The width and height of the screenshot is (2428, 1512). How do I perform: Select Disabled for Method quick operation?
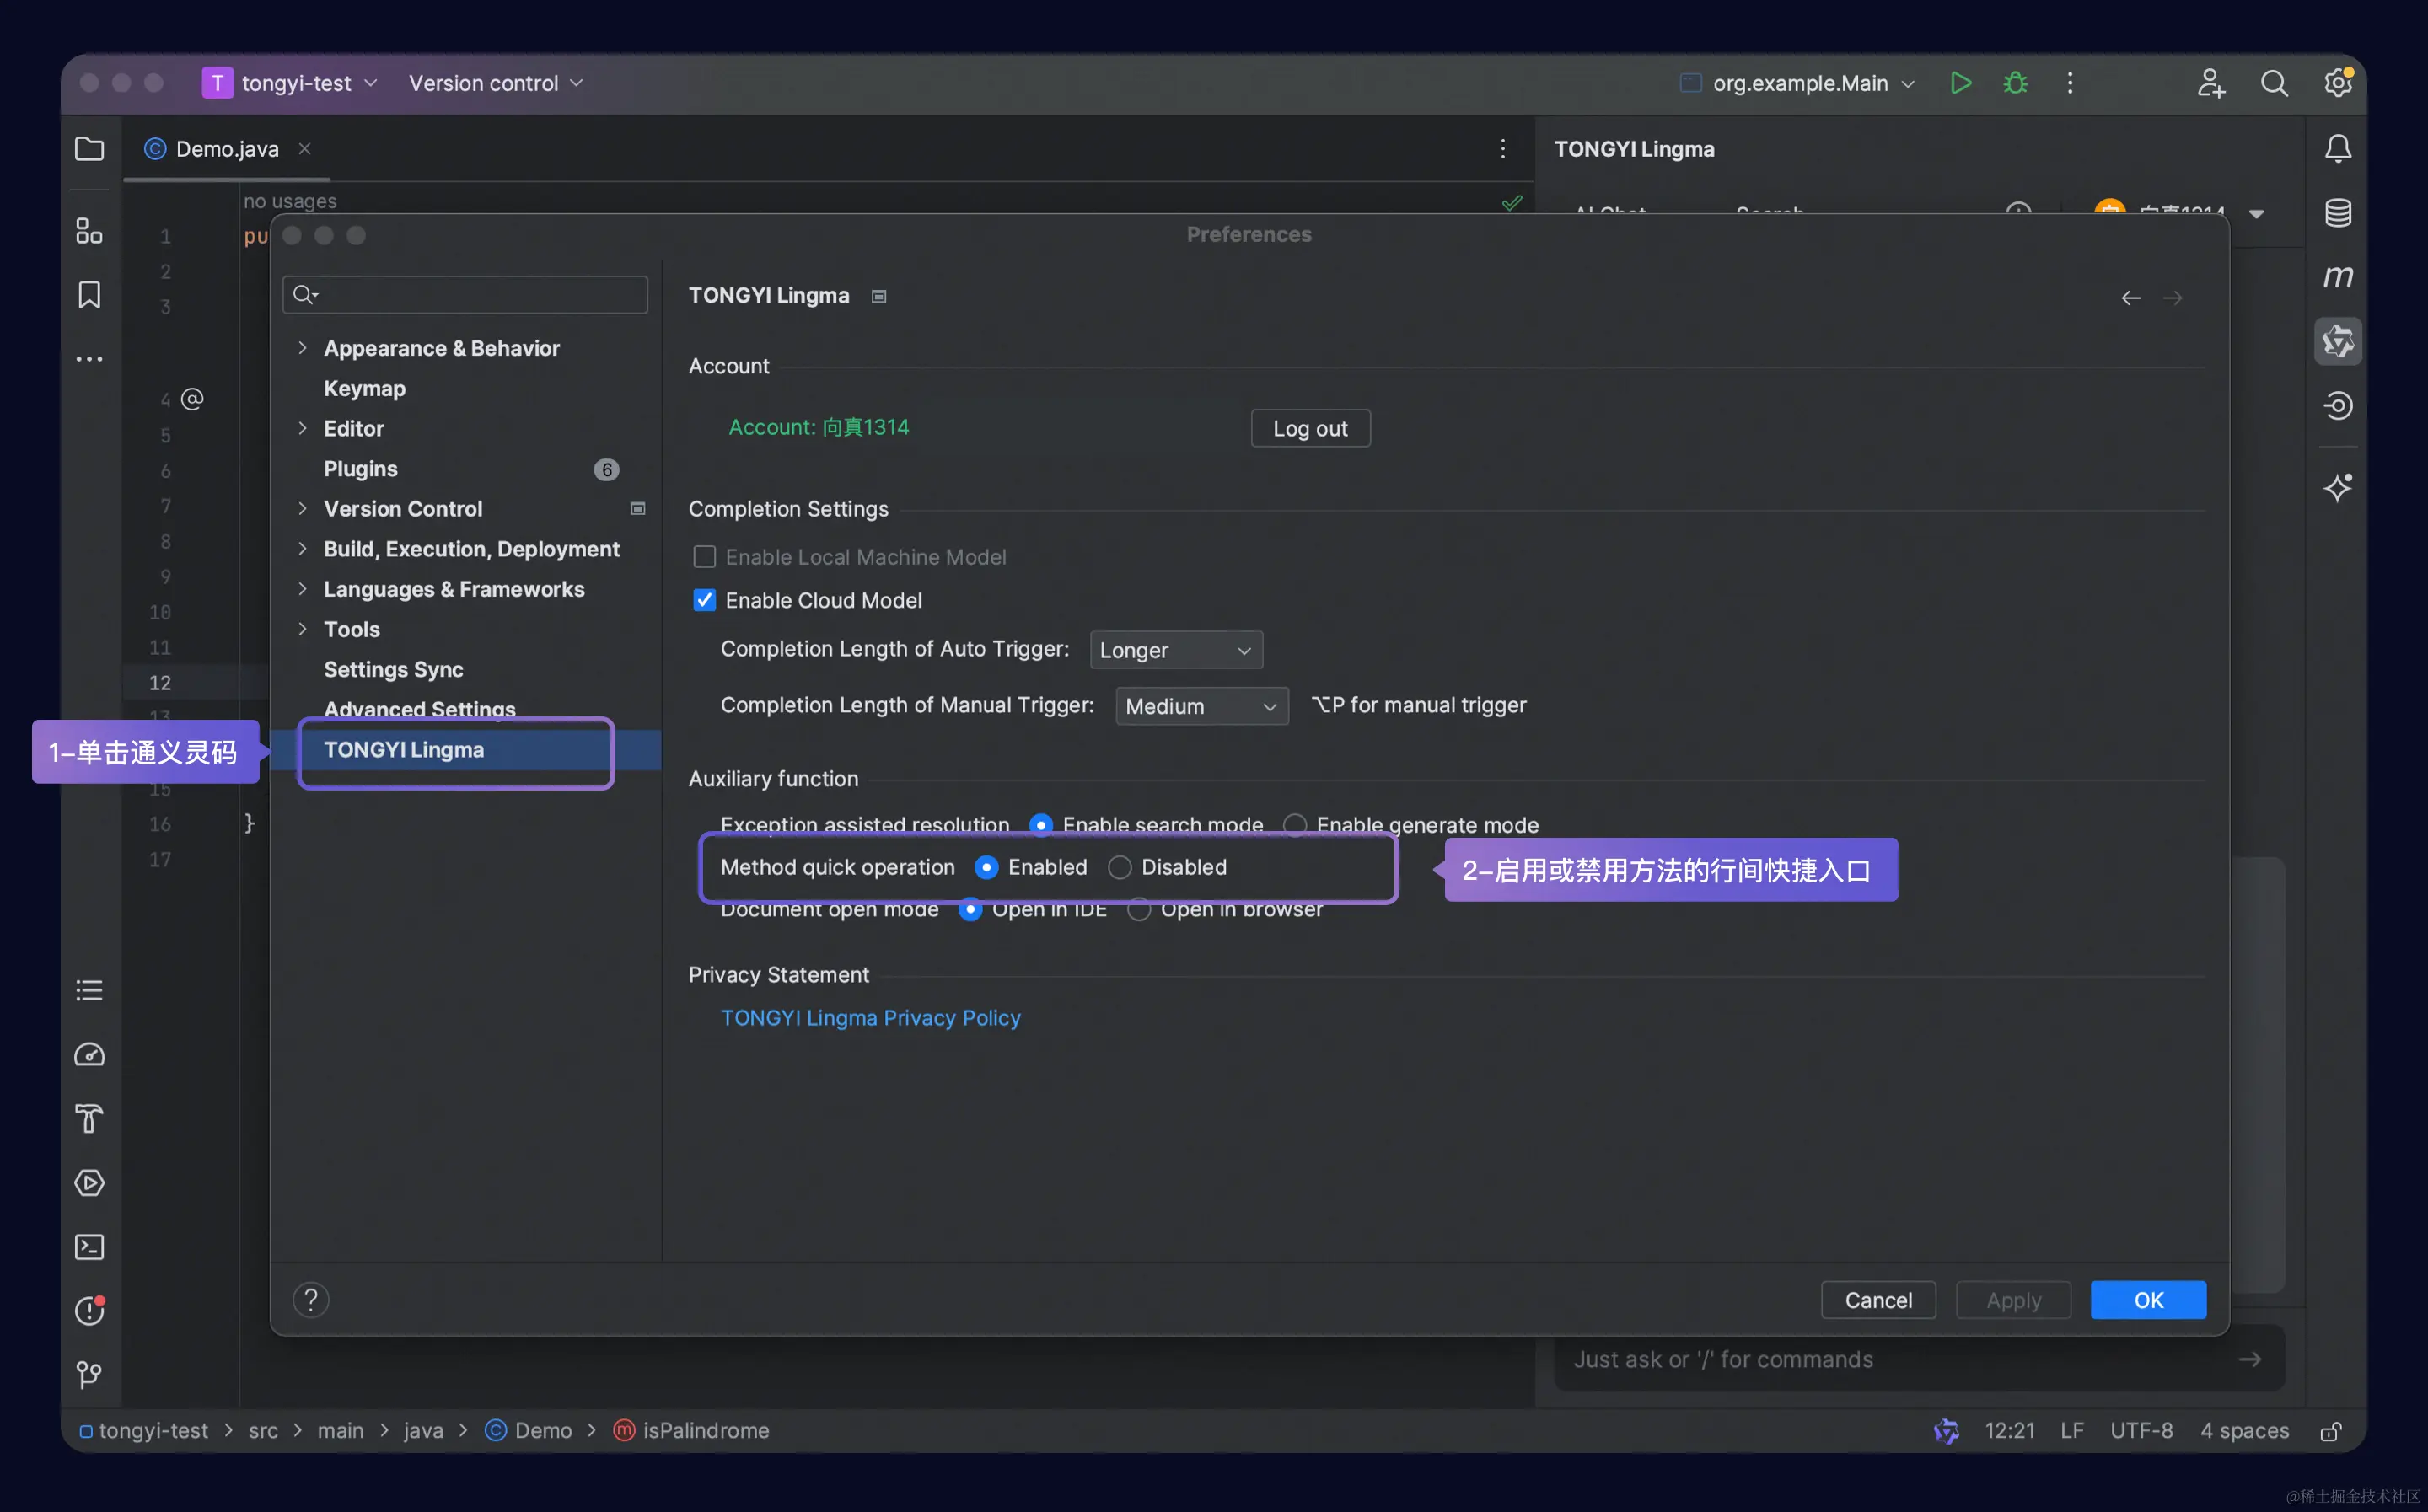pos(1119,867)
